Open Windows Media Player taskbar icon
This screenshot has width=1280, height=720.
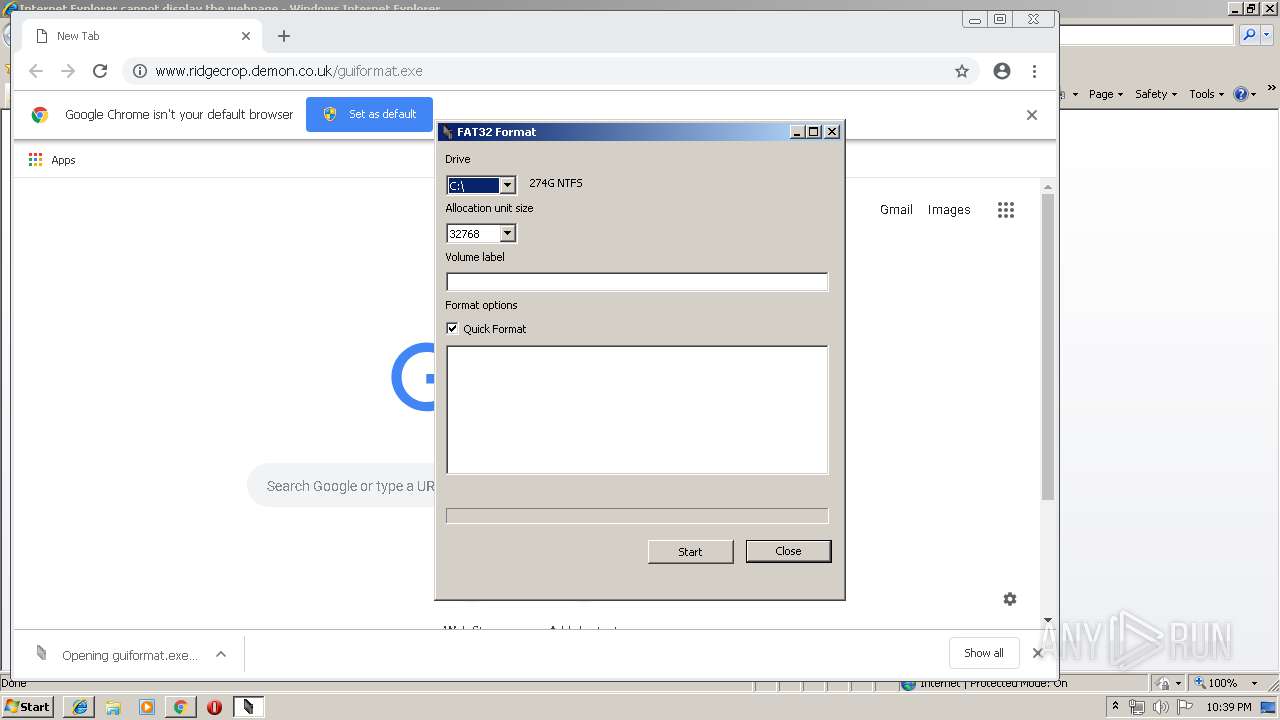[x=147, y=707]
